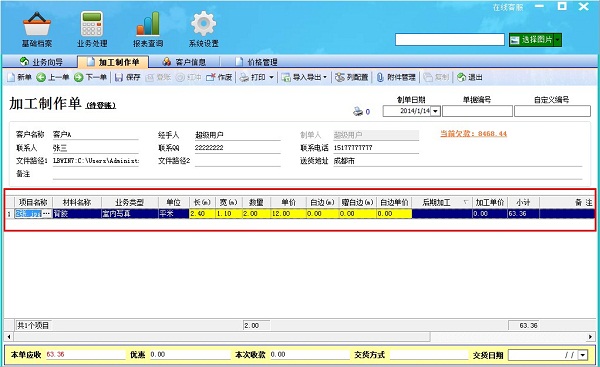Screen dimensions: 600x367
Task: Click the horizontal scrollbar right arrow
Action: 590,337
